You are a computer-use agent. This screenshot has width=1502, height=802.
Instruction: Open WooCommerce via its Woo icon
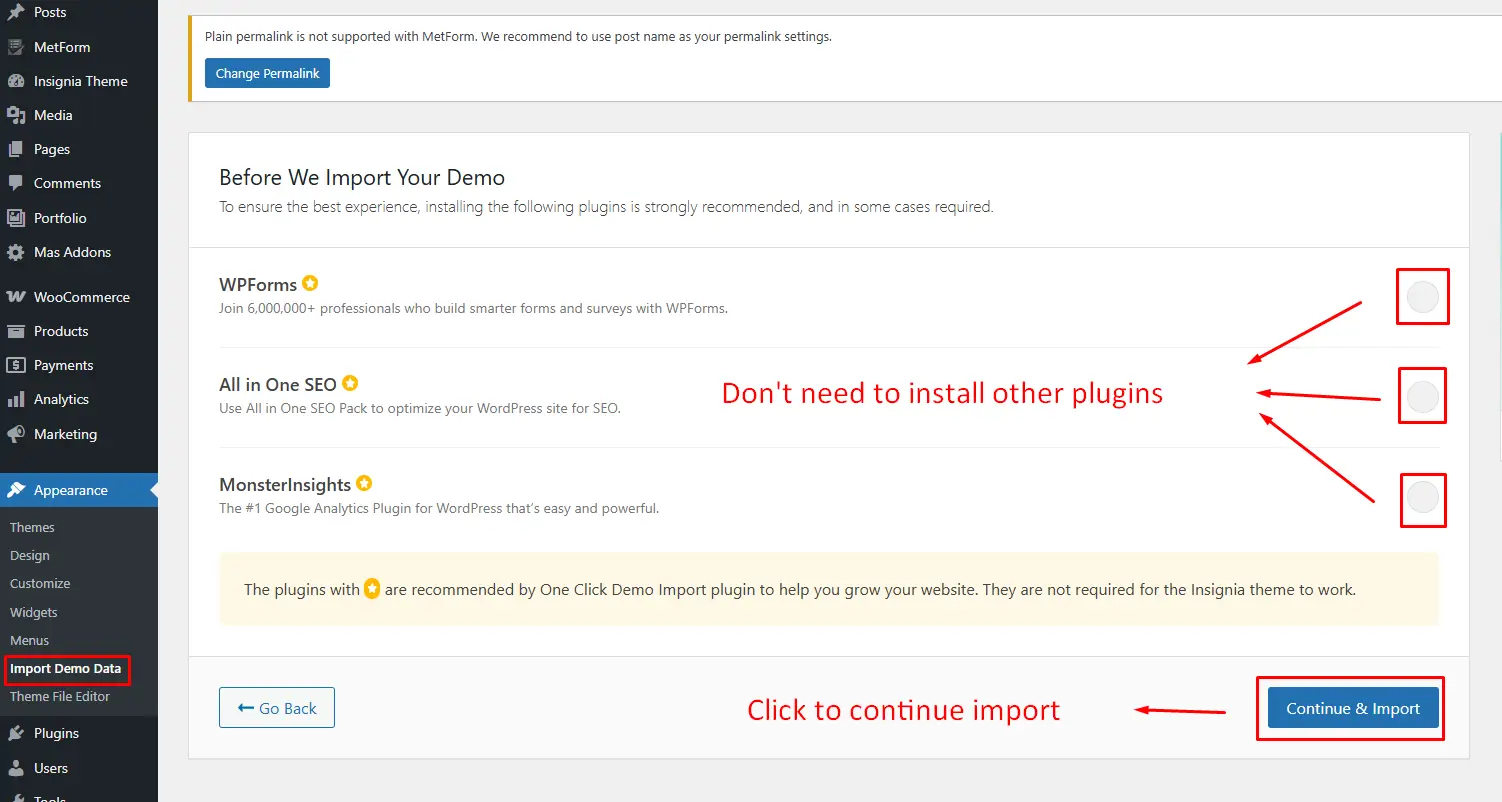coord(16,297)
